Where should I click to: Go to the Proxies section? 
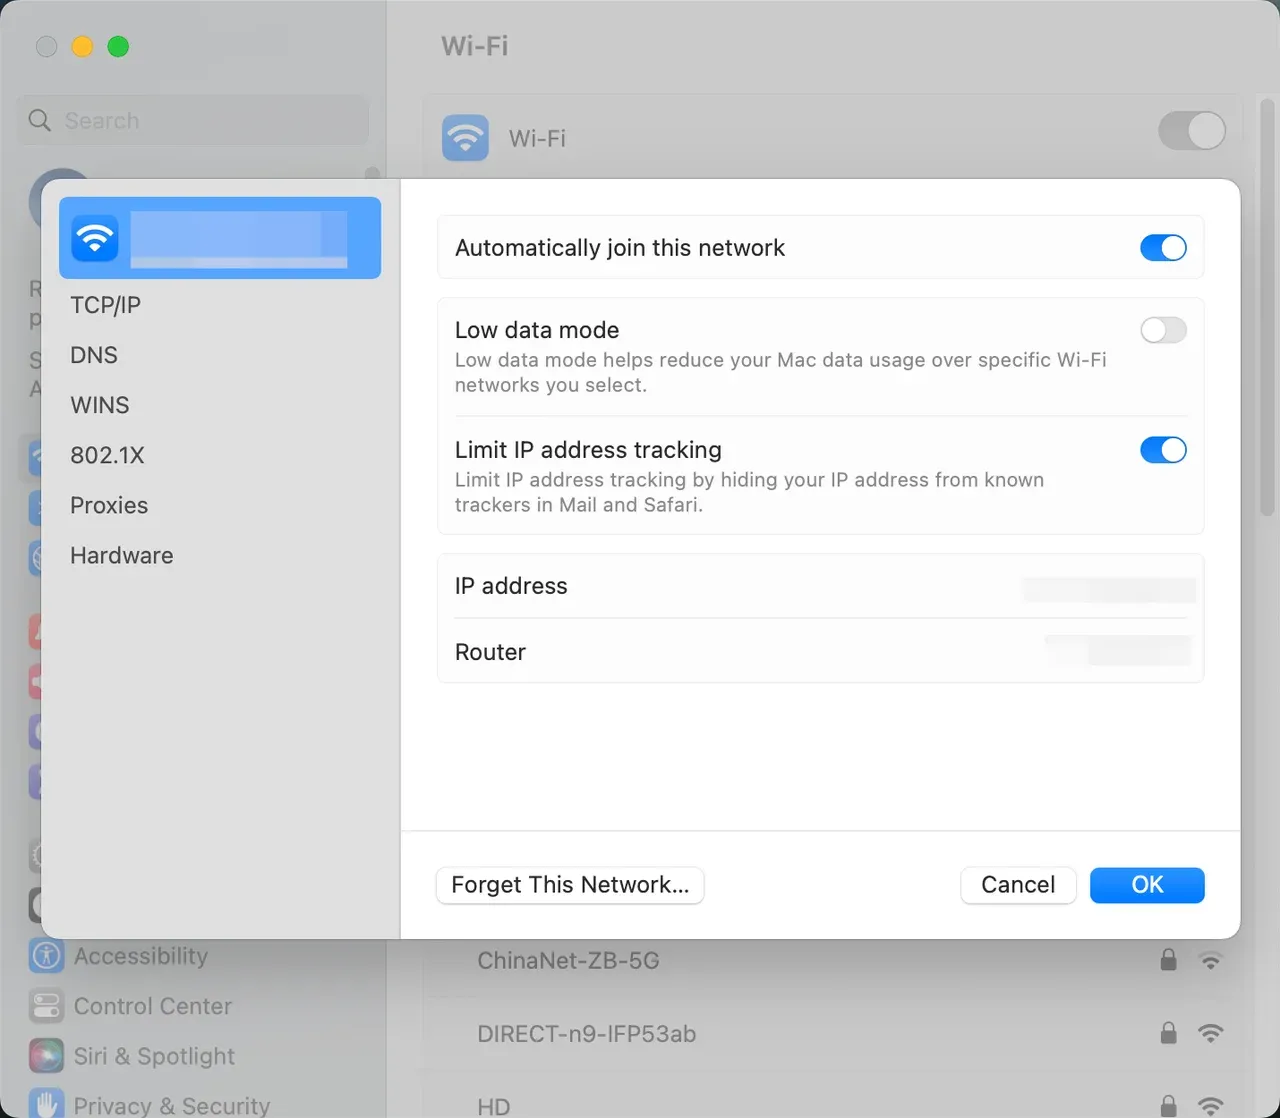[x=109, y=505]
